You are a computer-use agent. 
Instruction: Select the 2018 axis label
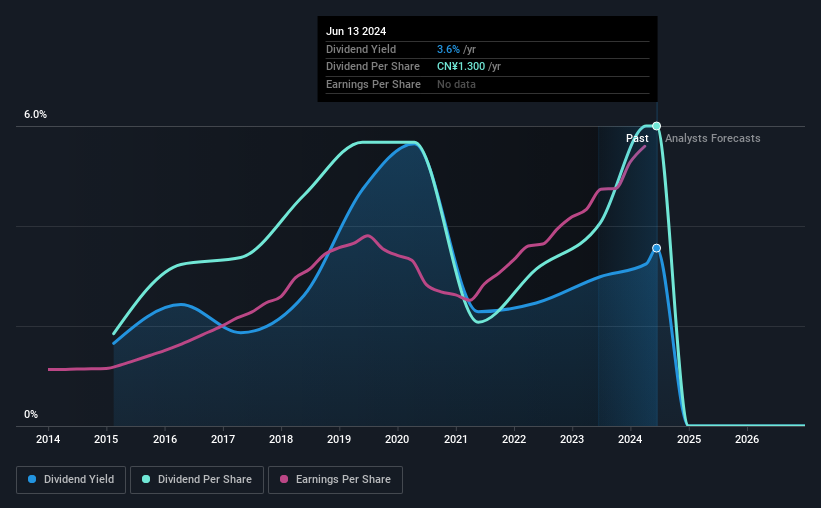(x=281, y=439)
